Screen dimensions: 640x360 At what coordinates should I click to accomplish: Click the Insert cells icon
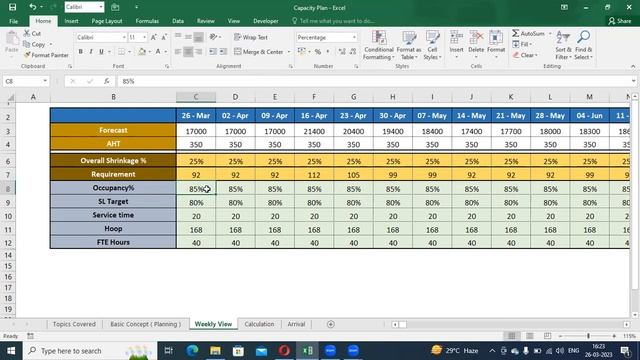456,38
